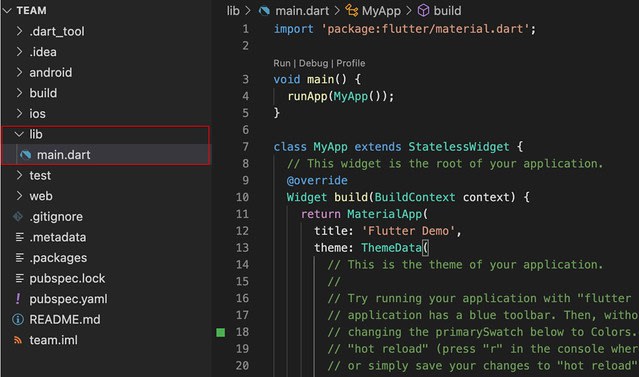
Task: Open the .packages file
Action: point(58,258)
